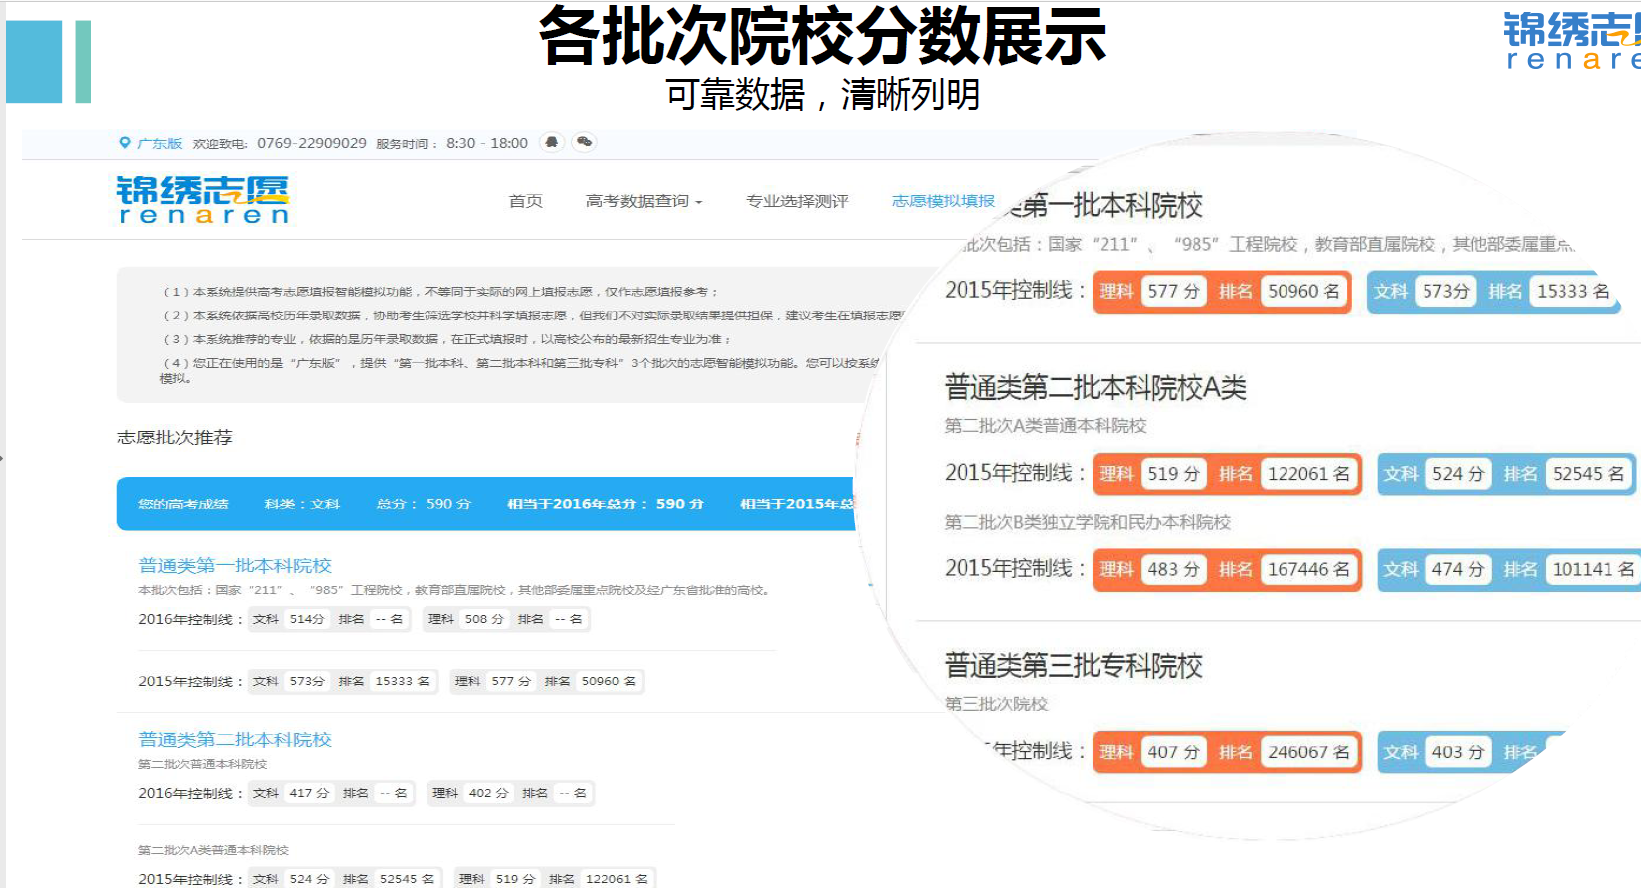Screen dimensions: 1641x888
Task: Click the magnified 文科 573分 blue badge
Action: 1423,292
